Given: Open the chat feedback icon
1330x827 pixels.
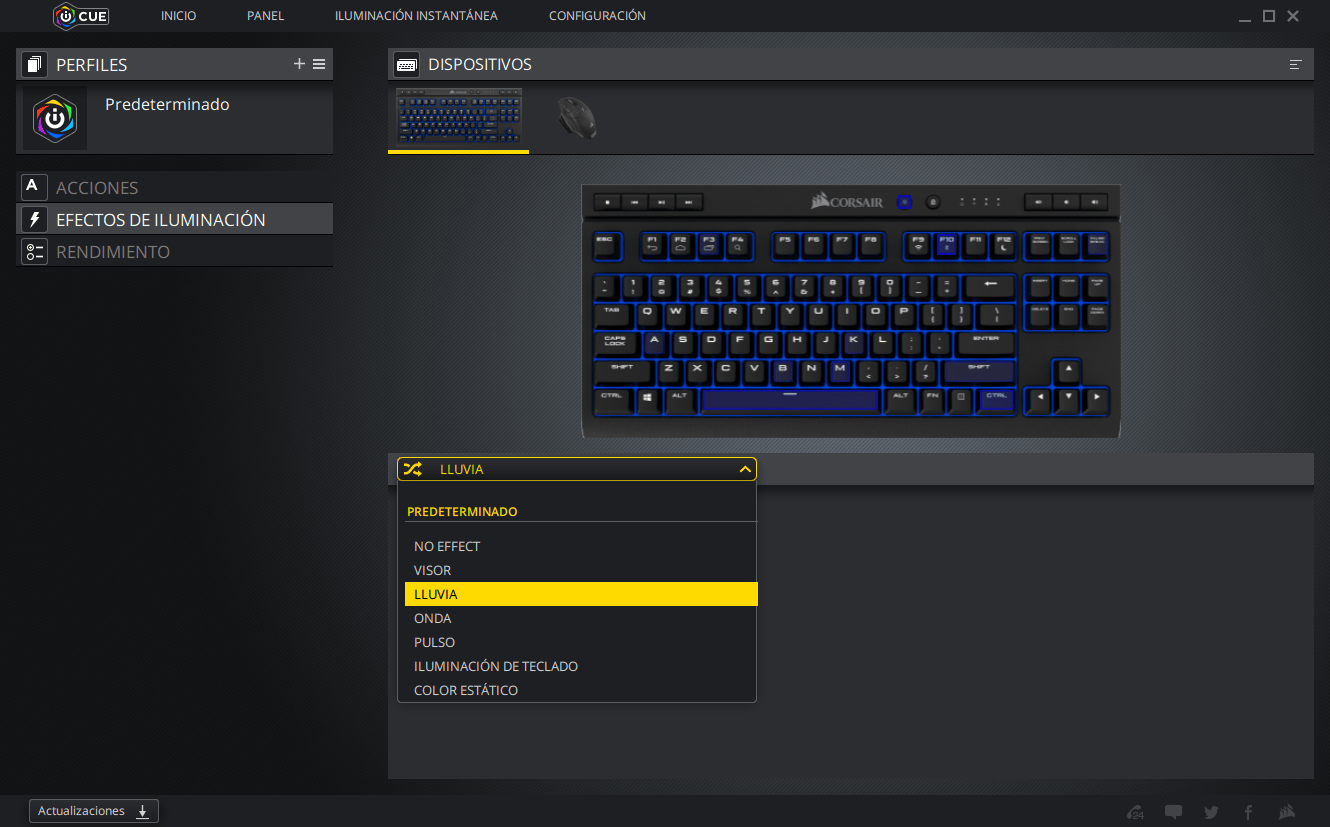Looking at the screenshot, I should [x=1173, y=812].
